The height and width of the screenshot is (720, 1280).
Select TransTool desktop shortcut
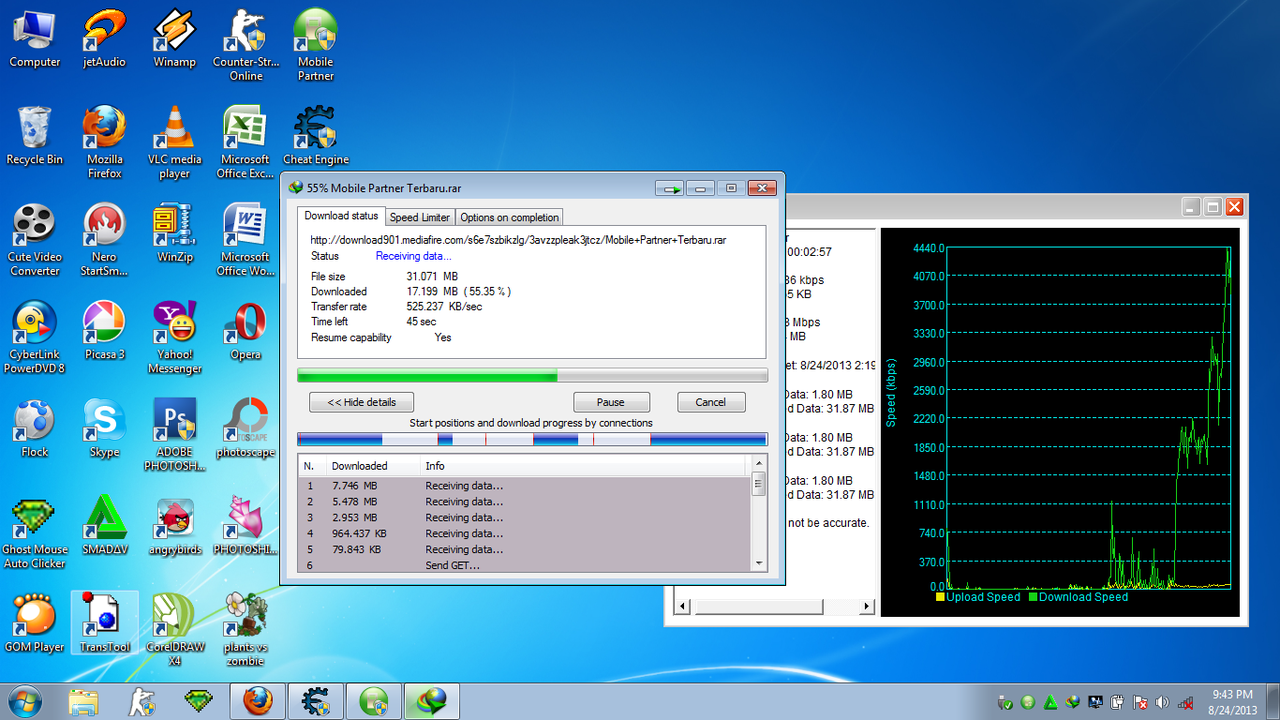click(105, 623)
